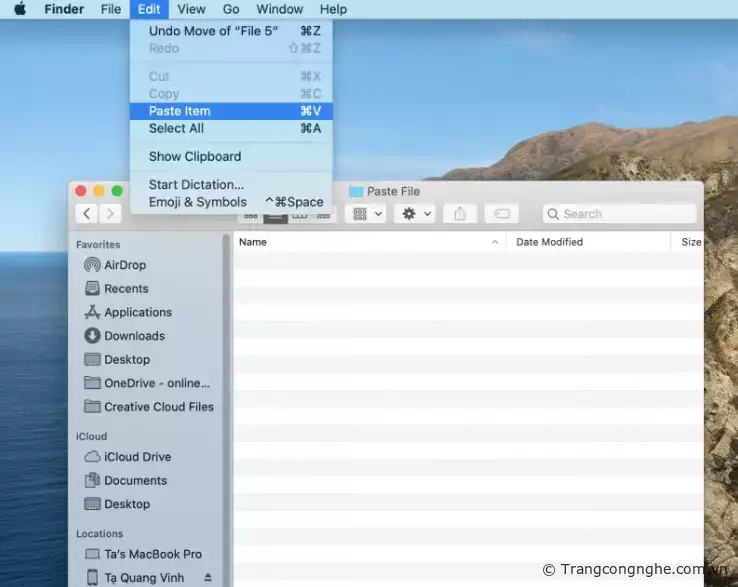Open the Action gear dropdown
Screen dimensions: 738x587
414,214
